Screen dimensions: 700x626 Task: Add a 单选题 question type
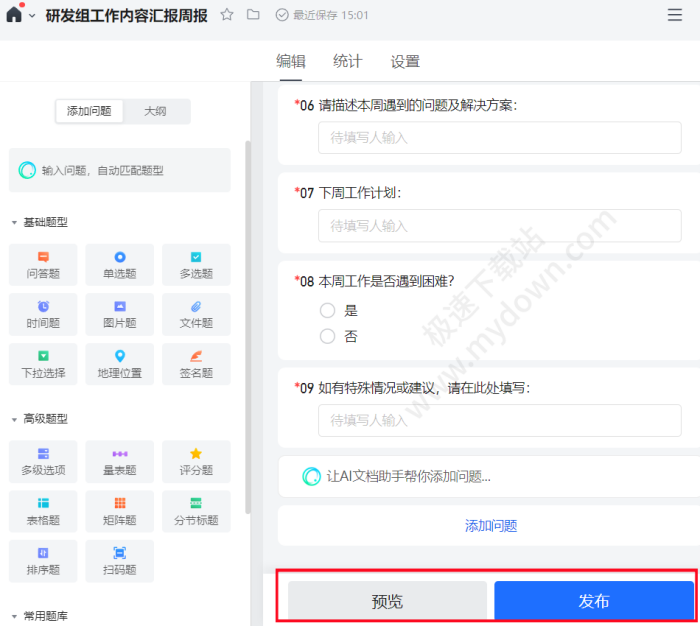click(120, 265)
